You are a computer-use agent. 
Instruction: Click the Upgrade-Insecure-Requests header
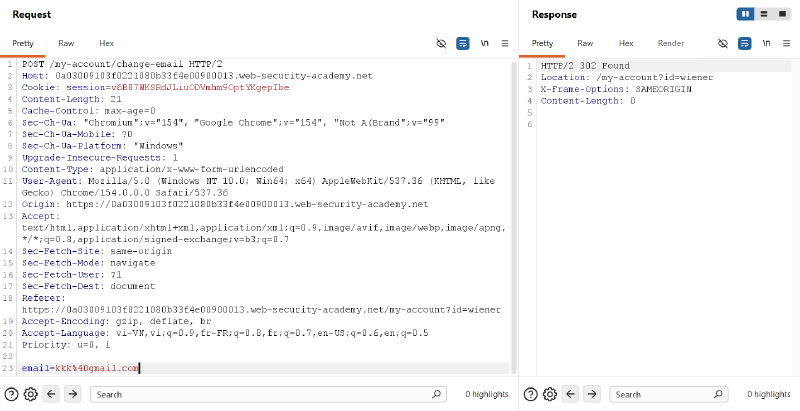[99, 158]
